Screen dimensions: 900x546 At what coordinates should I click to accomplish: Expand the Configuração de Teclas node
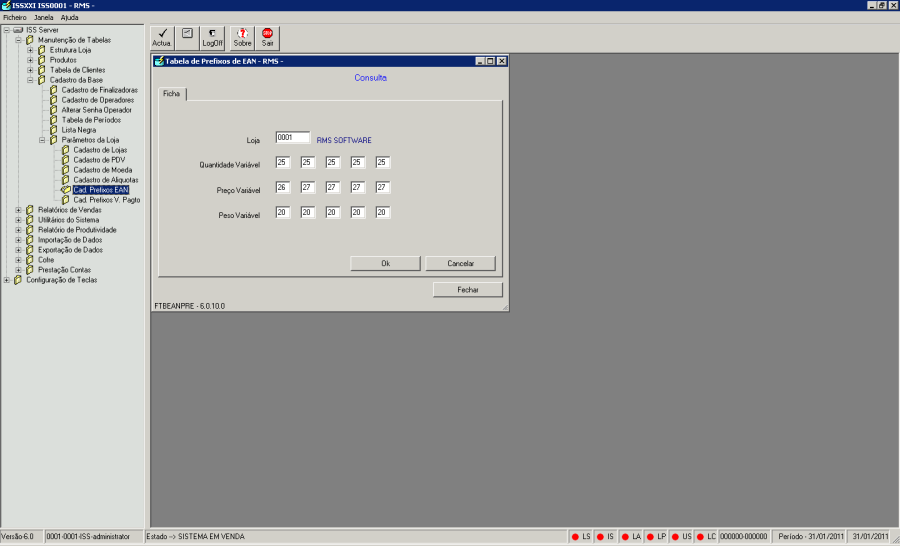[7, 280]
